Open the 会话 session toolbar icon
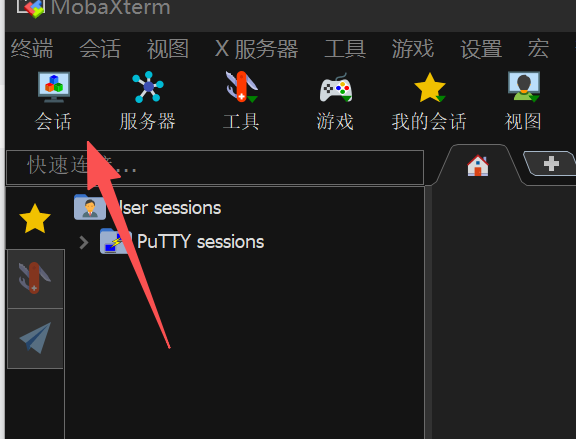Viewport: 576px width, 439px height. click(54, 101)
